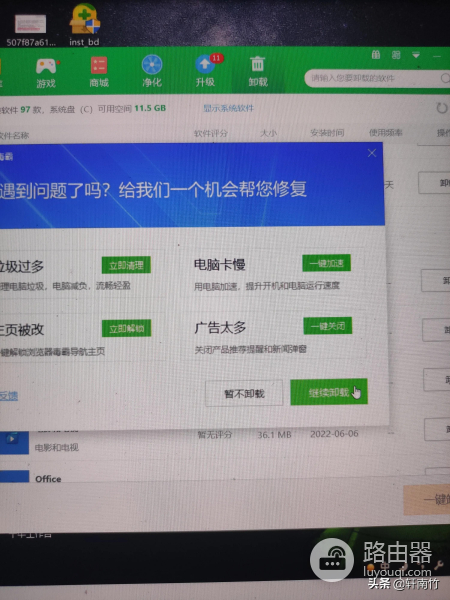The height and width of the screenshot is (600, 450).
Task: Click 暂不卸载 button
Action: tap(244, 393)
